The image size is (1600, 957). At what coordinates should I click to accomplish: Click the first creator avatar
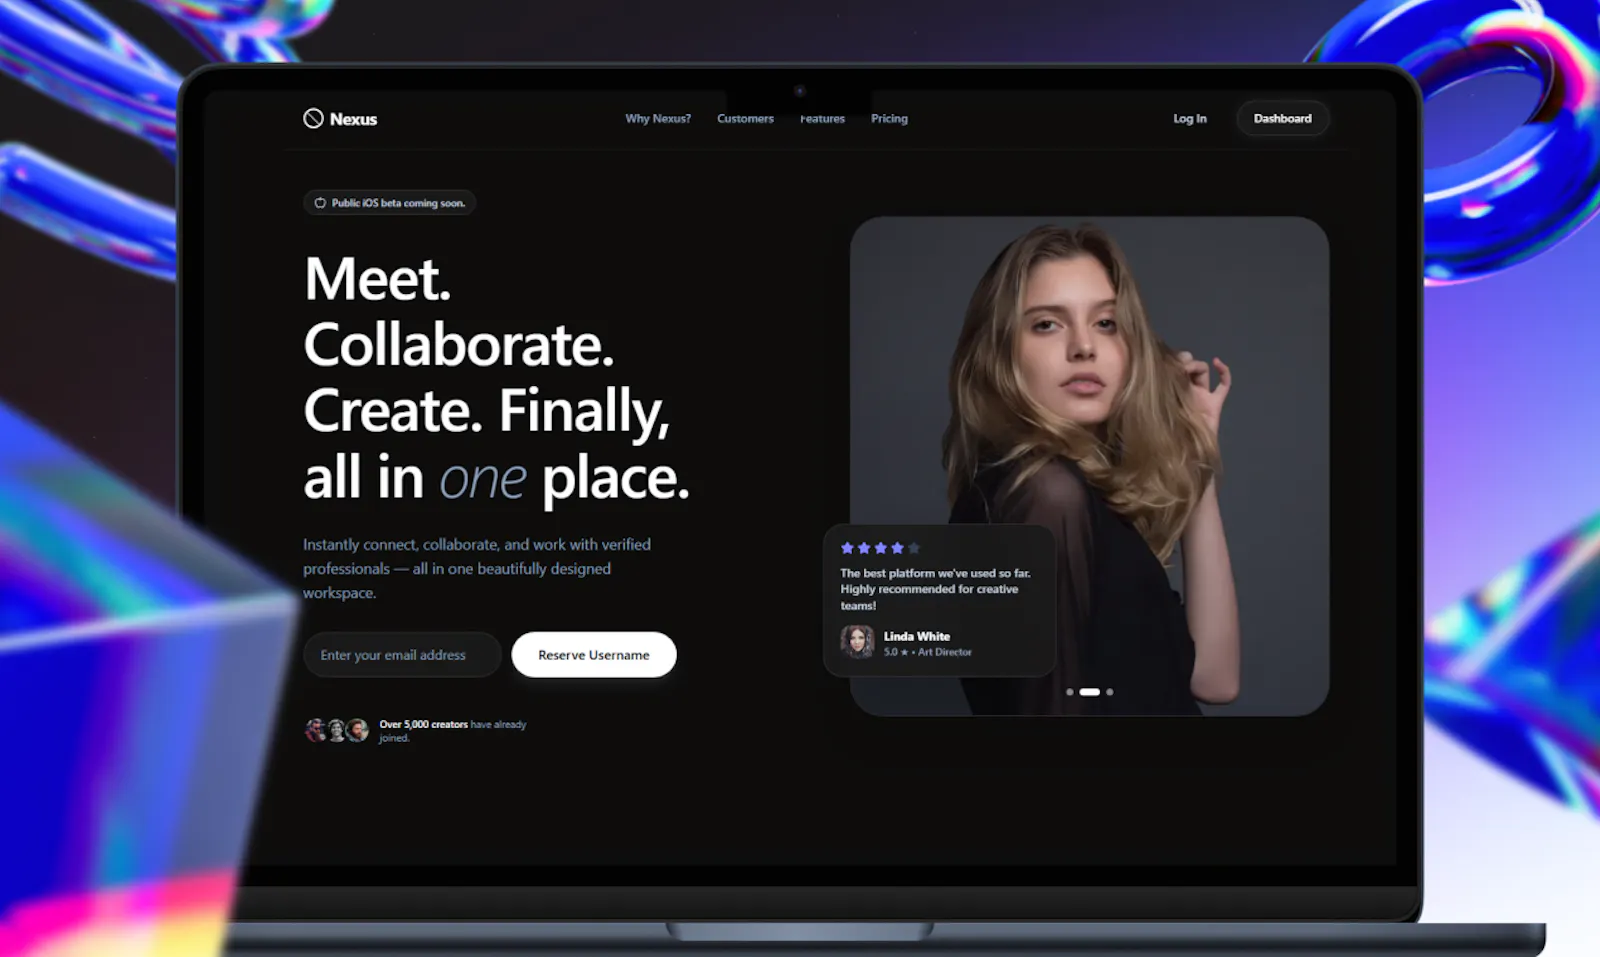[x=315, y=730]
